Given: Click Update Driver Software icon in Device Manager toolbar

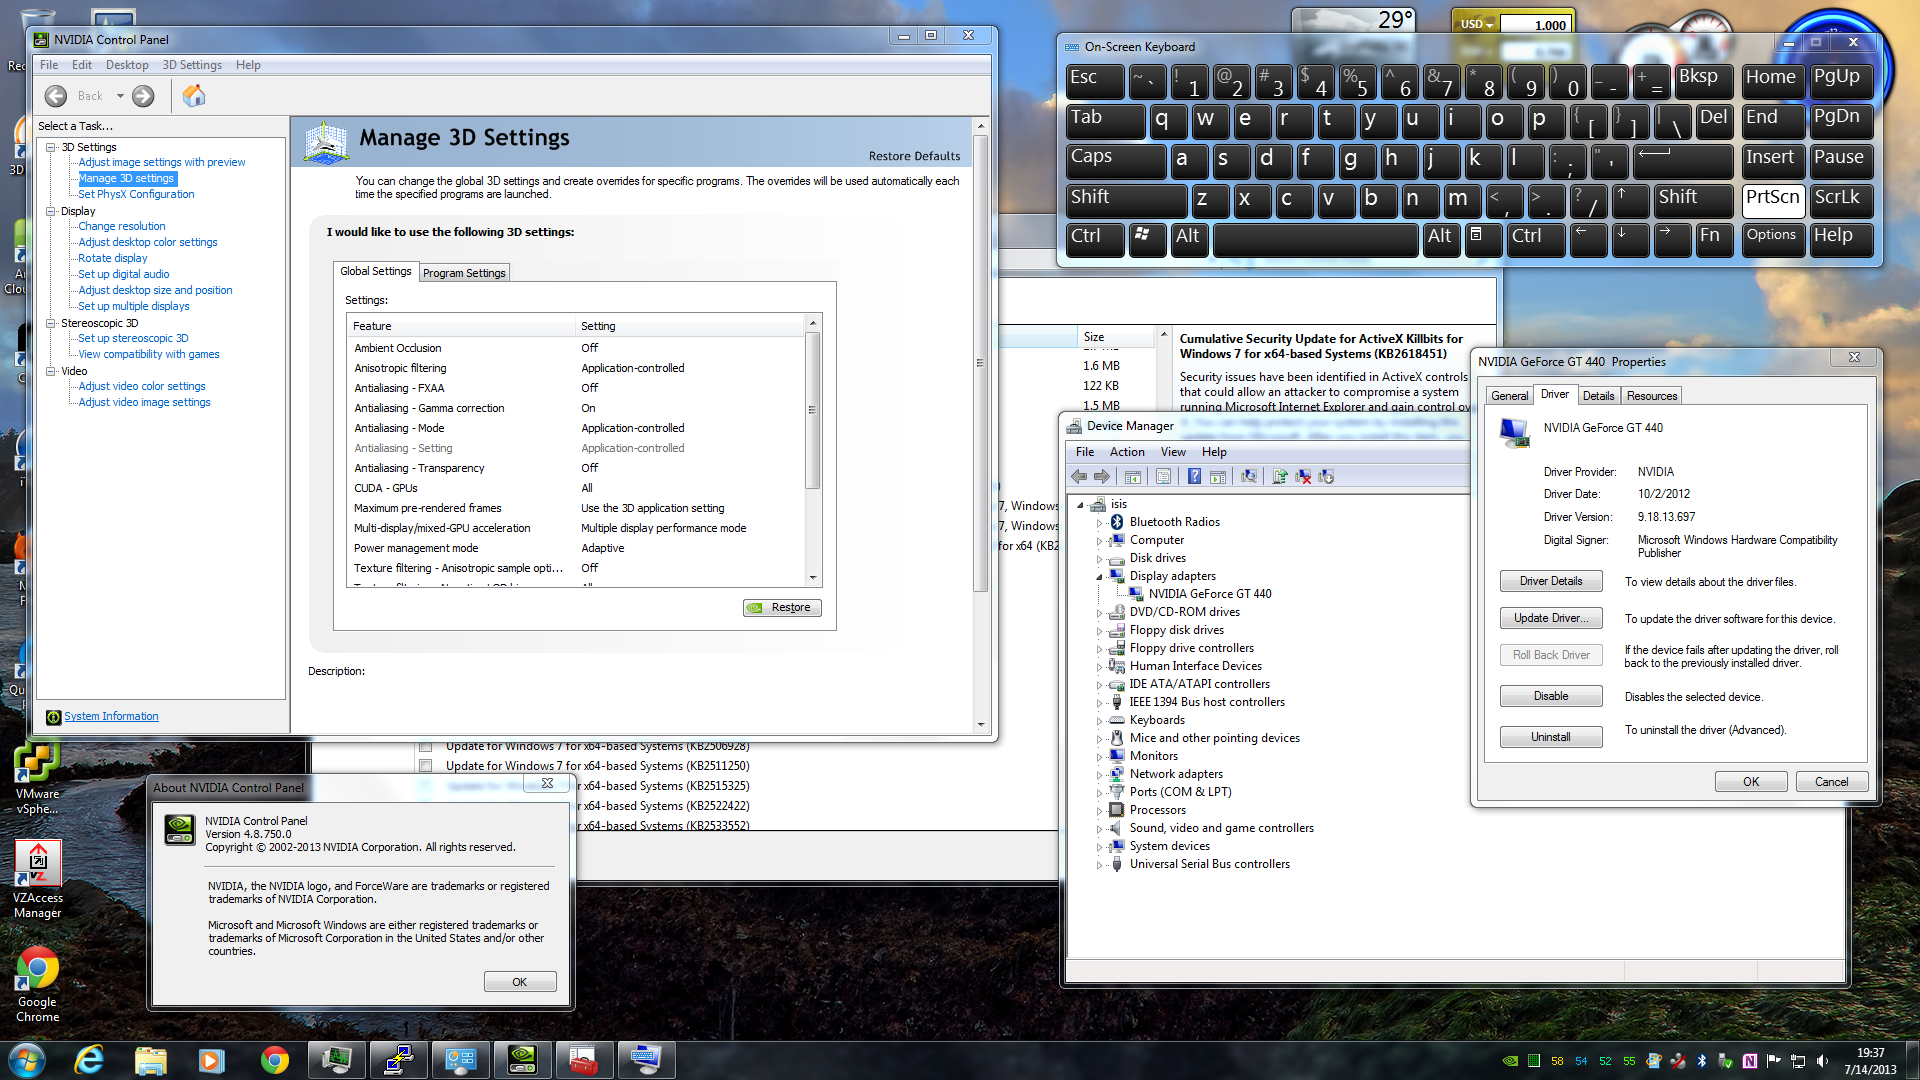Looking at the screenshot, I should [1279, 477].
